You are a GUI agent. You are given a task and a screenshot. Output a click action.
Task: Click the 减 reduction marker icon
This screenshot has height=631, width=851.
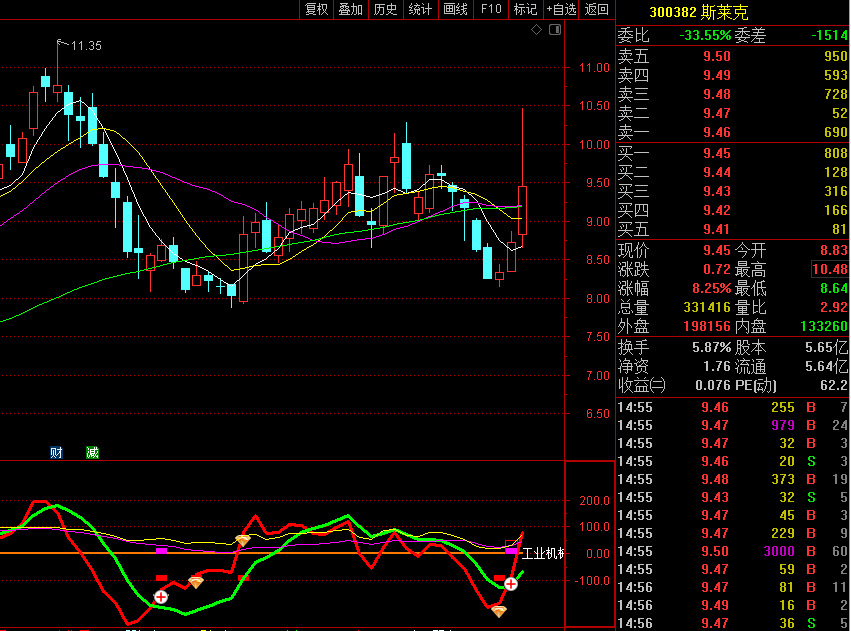(92, 452)
